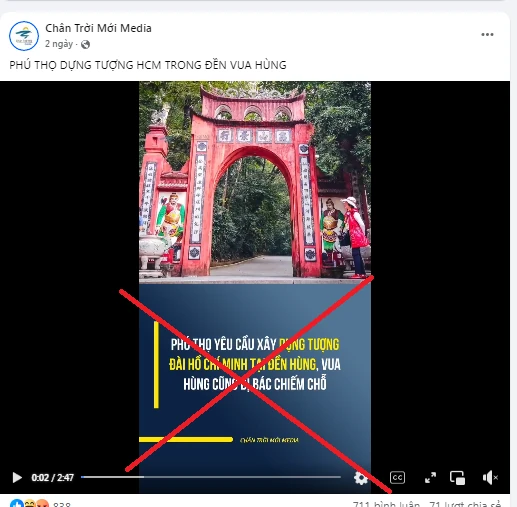Expand the video to fullscreen

tap(430, 478)
